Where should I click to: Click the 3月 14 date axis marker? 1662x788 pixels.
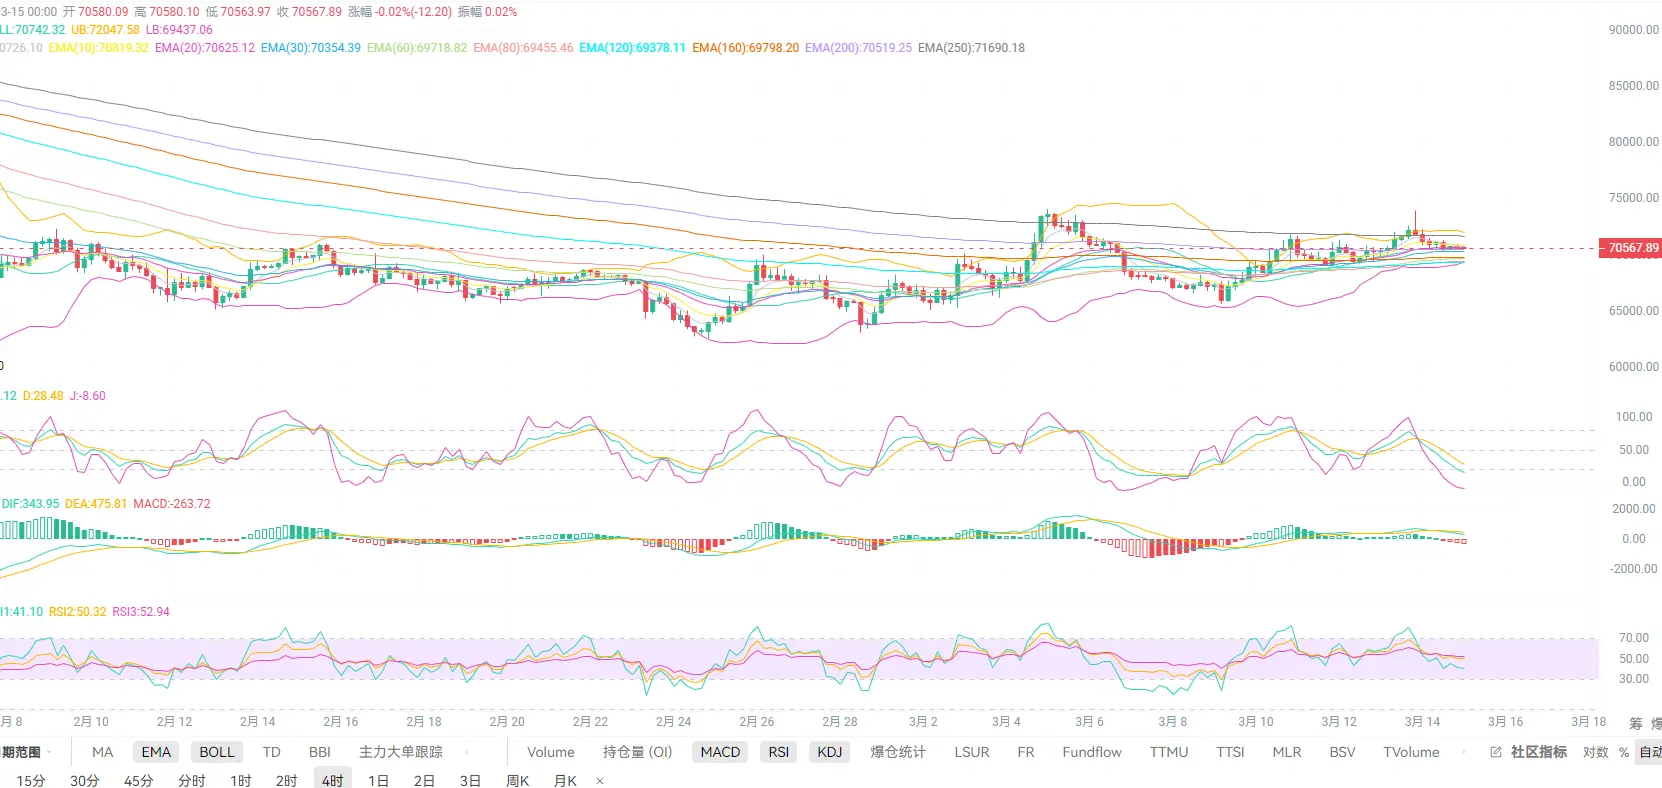coord(1422,722)
